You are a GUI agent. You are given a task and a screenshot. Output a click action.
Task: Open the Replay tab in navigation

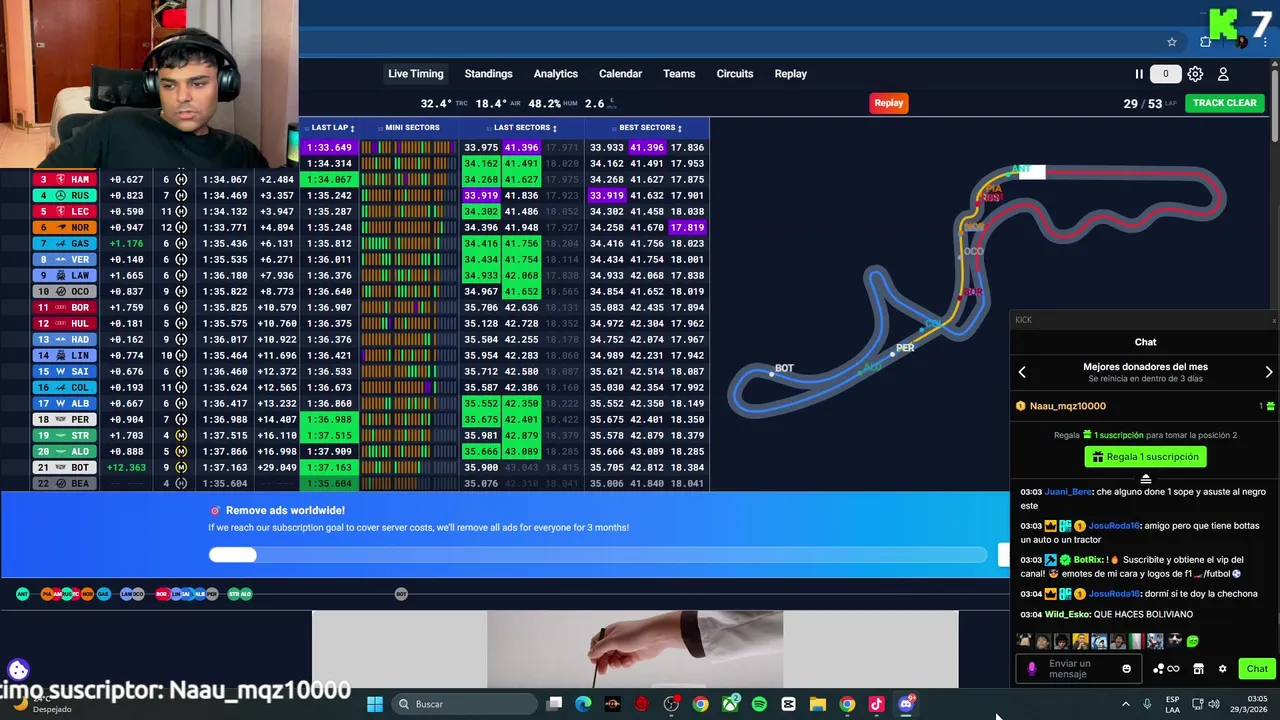[x=790, y=74]
